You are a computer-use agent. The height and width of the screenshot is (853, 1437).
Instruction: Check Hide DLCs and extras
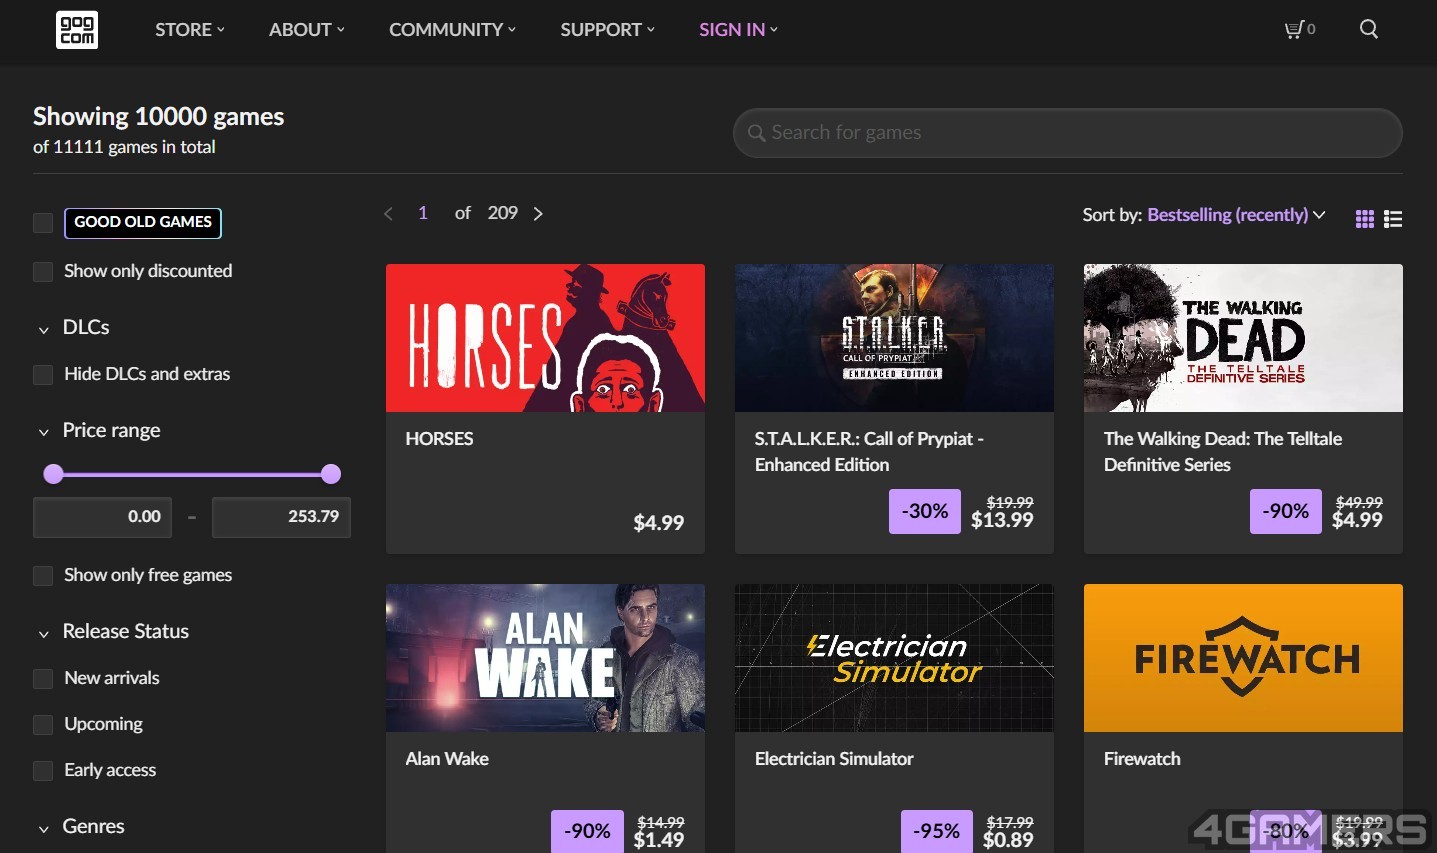coord(43,375)
